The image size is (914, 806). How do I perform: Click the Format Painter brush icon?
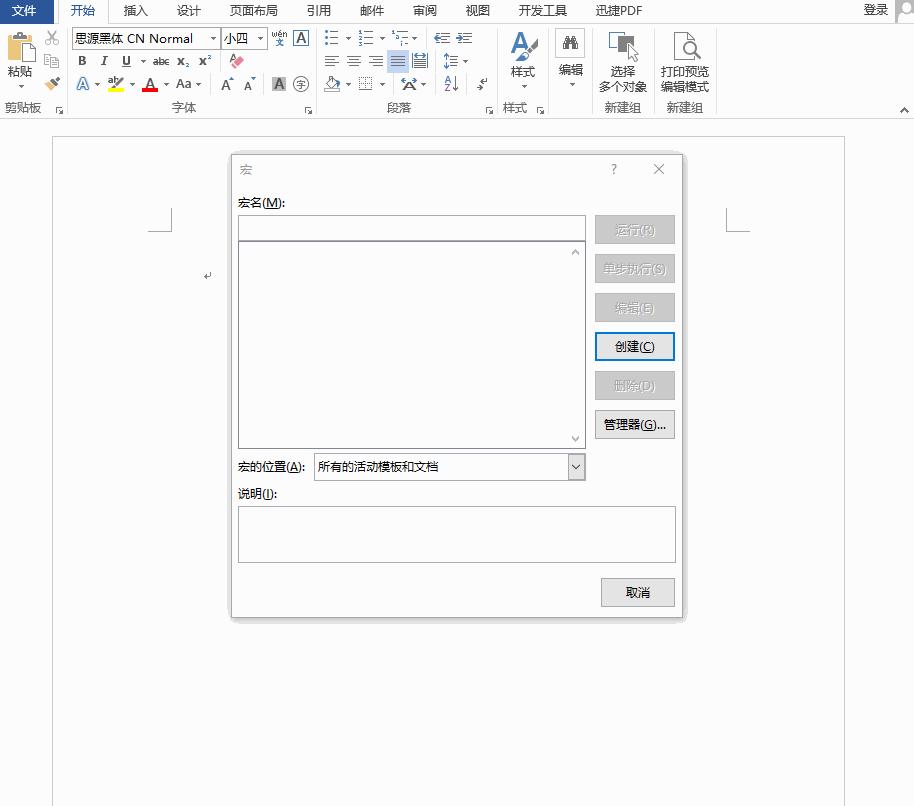tap(52, 84)
